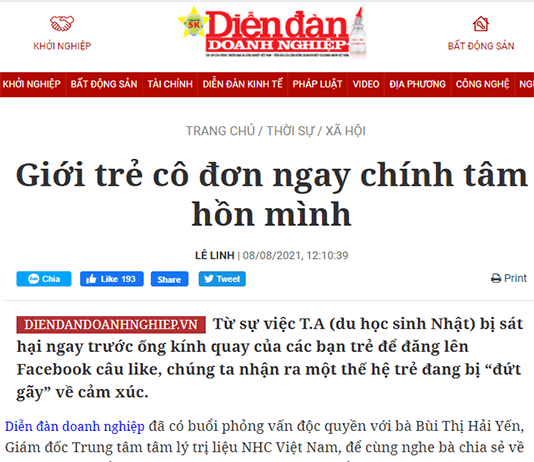Viewport: 534px width, 462px height.
Task: Click the BẤT ĐỘNG SẢN label under house
Action: point(481,46)
